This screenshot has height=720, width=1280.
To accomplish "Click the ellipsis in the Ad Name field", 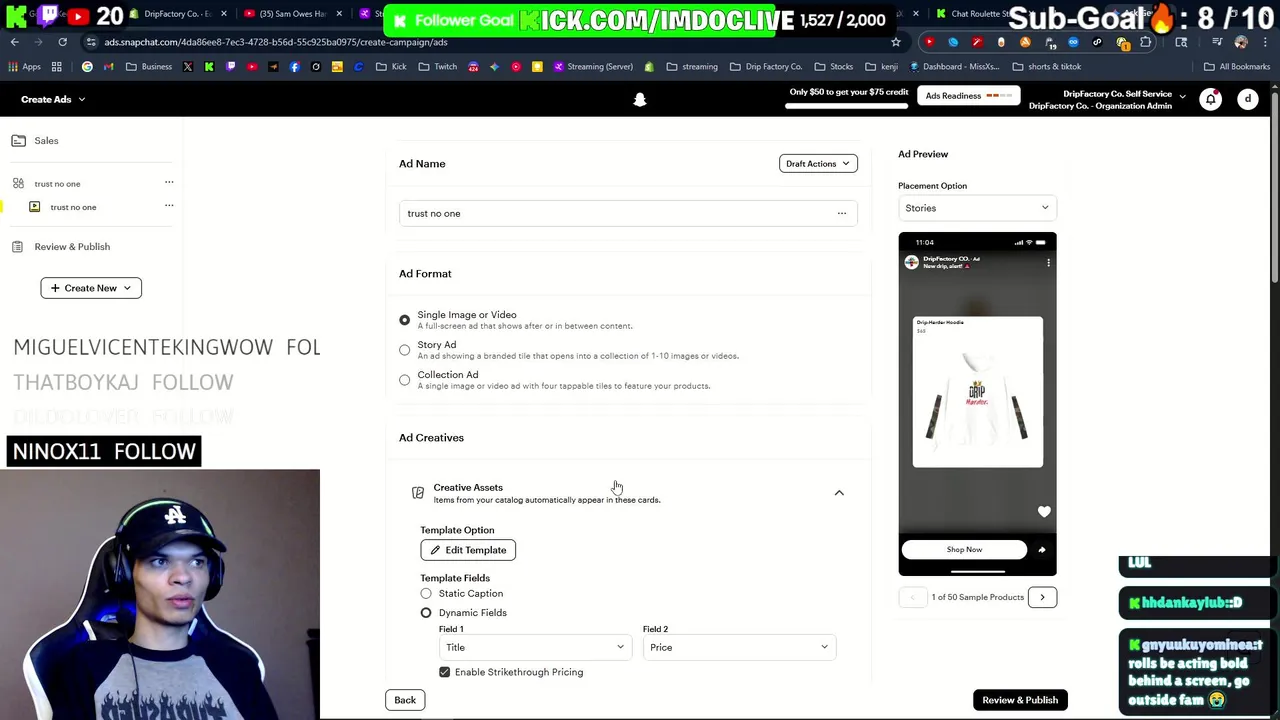I will 842,213.
